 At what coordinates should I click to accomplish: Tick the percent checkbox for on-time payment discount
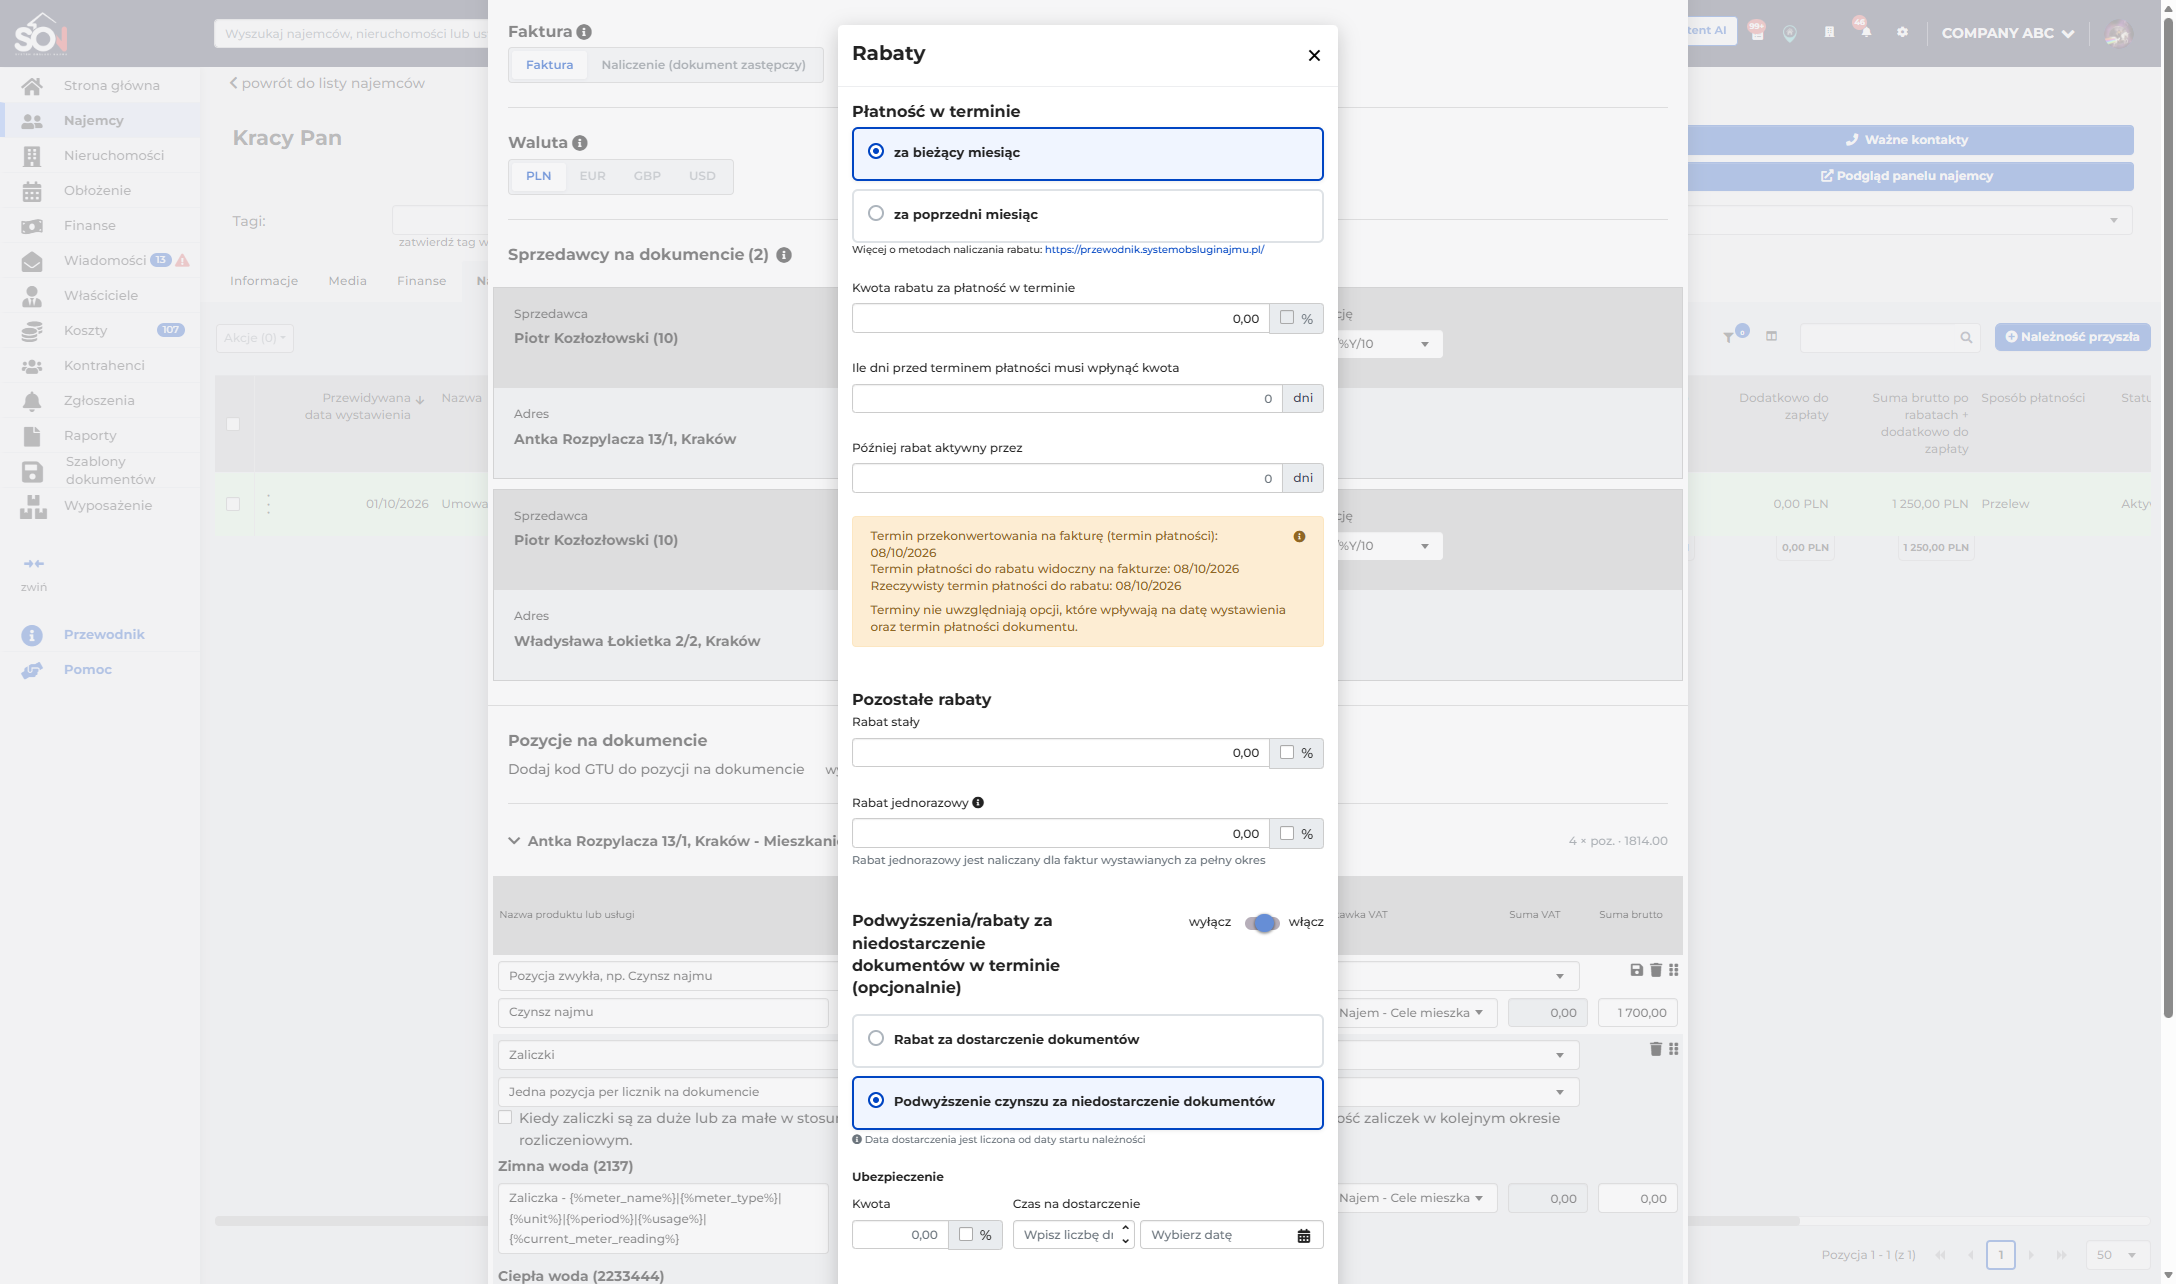(x=1287, y=318)
